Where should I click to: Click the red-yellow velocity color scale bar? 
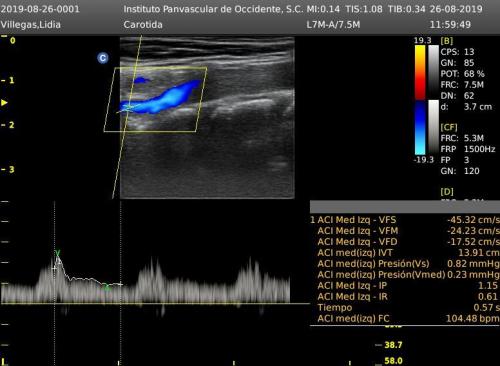[420, 72]
